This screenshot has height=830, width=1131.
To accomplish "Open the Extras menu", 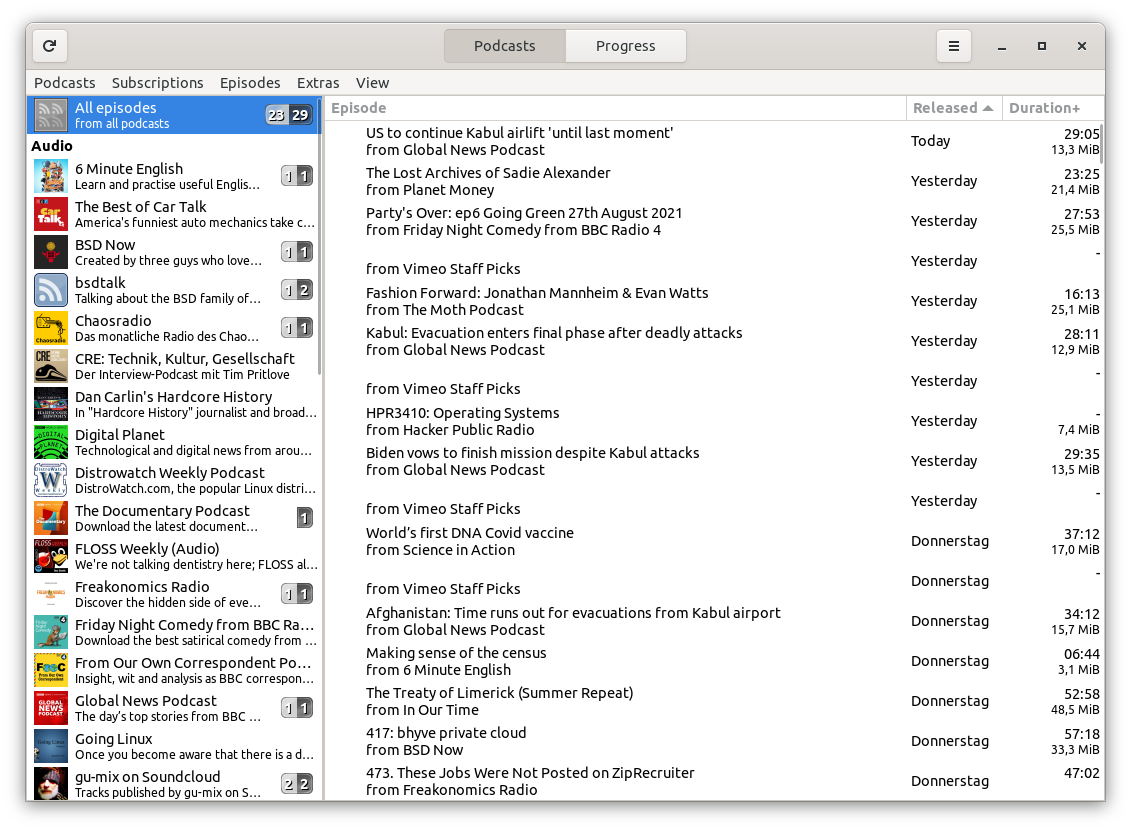I will tap(318, 83).
